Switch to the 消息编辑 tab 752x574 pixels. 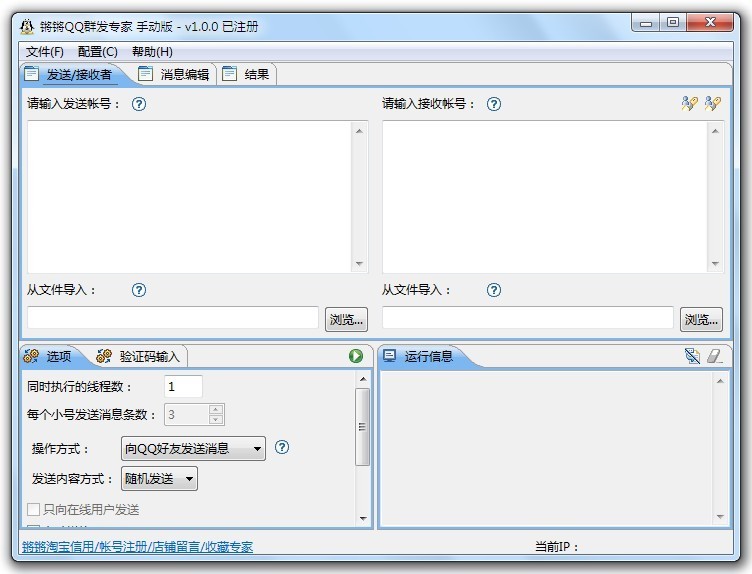175,74
